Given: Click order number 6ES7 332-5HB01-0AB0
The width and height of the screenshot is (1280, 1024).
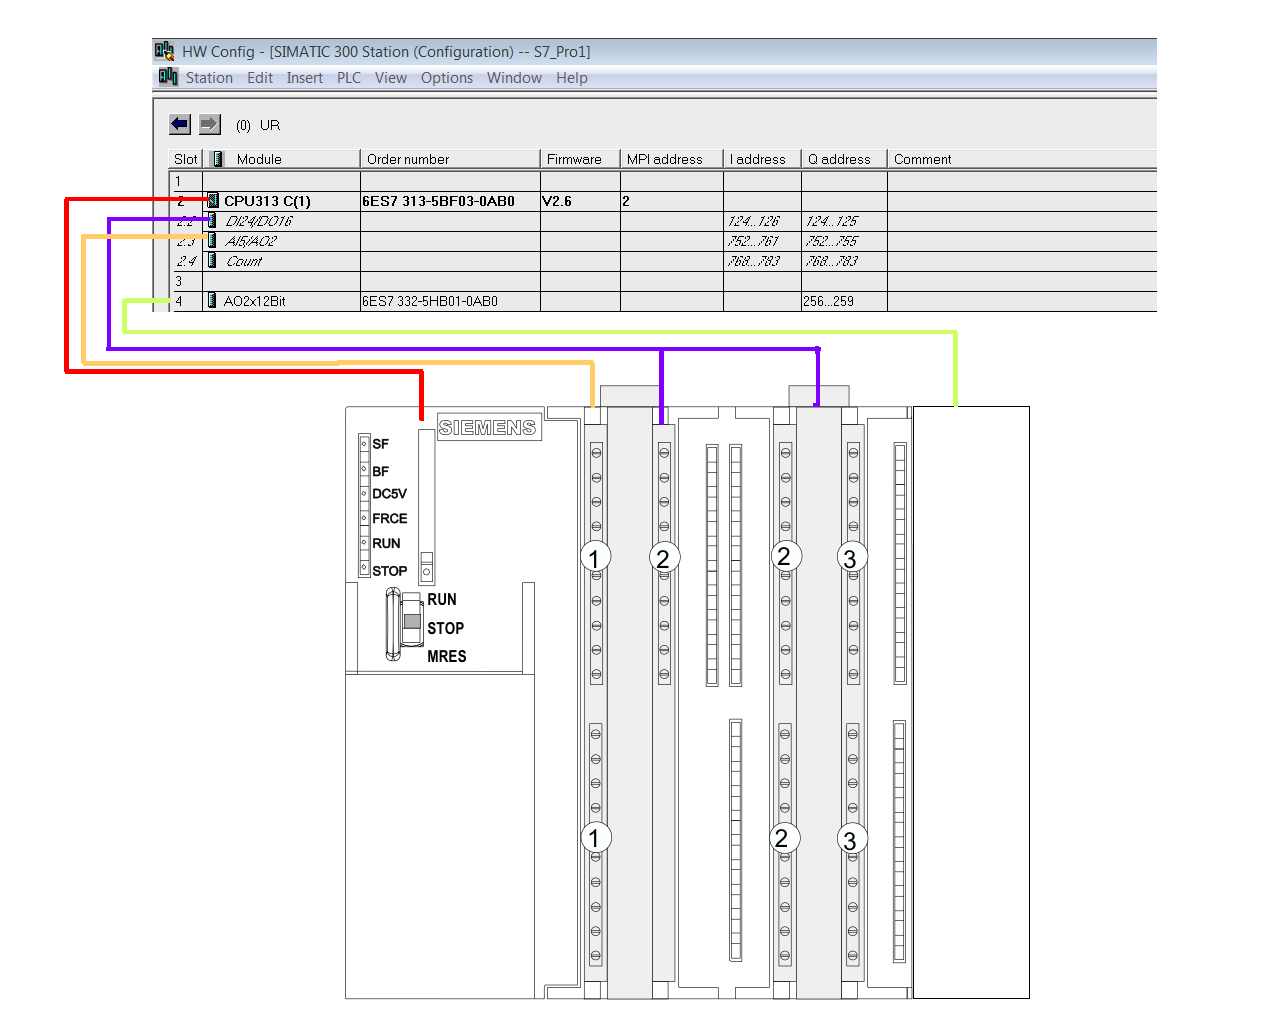Looking at the screenshot, I should click(x=430, y=301).
